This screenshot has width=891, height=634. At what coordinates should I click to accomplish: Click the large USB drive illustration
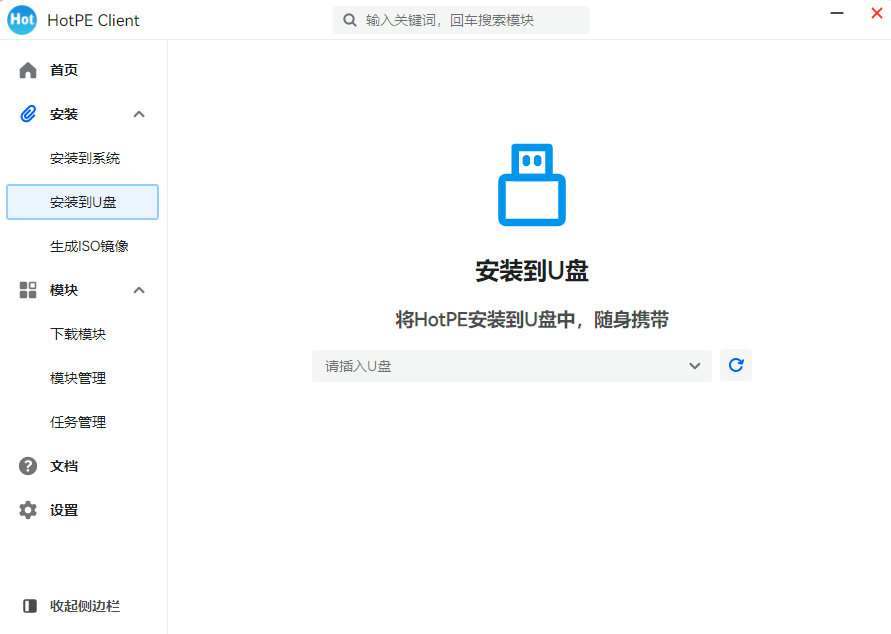click(532, 185)
